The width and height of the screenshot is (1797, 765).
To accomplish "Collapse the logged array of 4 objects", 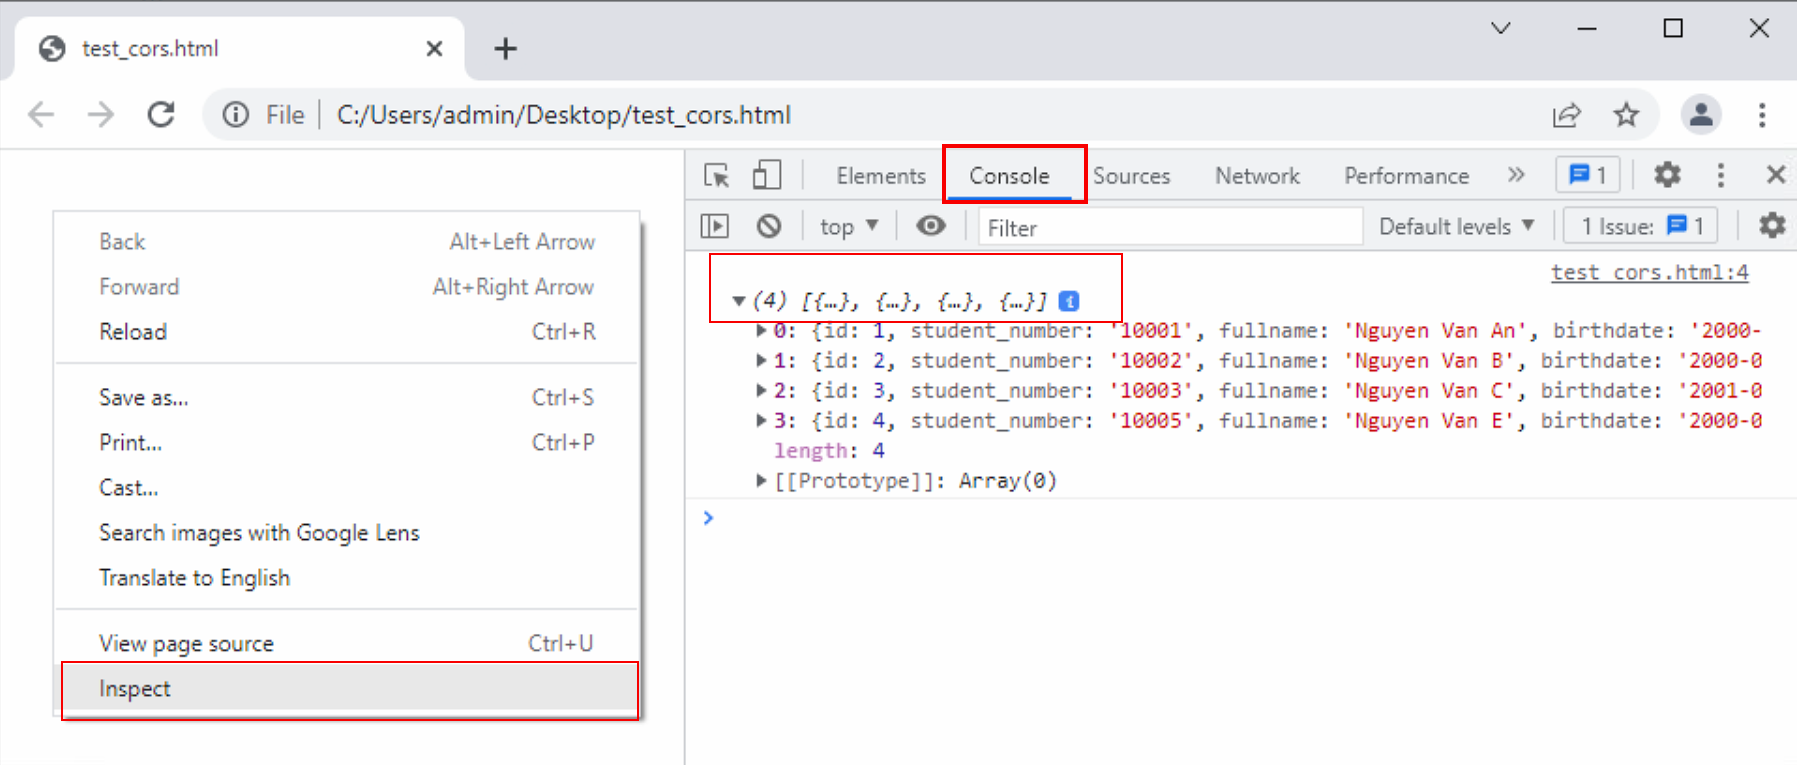I will tap(739, 301).
